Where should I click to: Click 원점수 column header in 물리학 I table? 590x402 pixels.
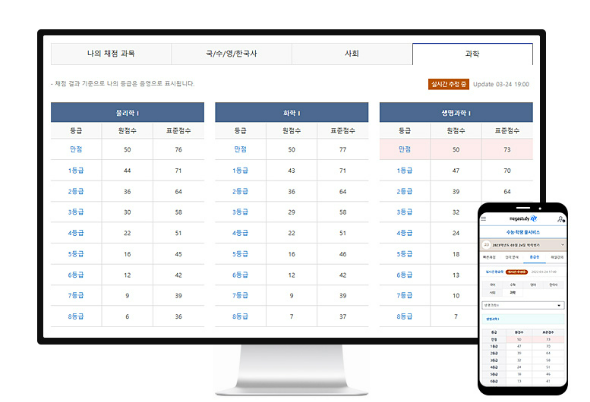point(127,131)
